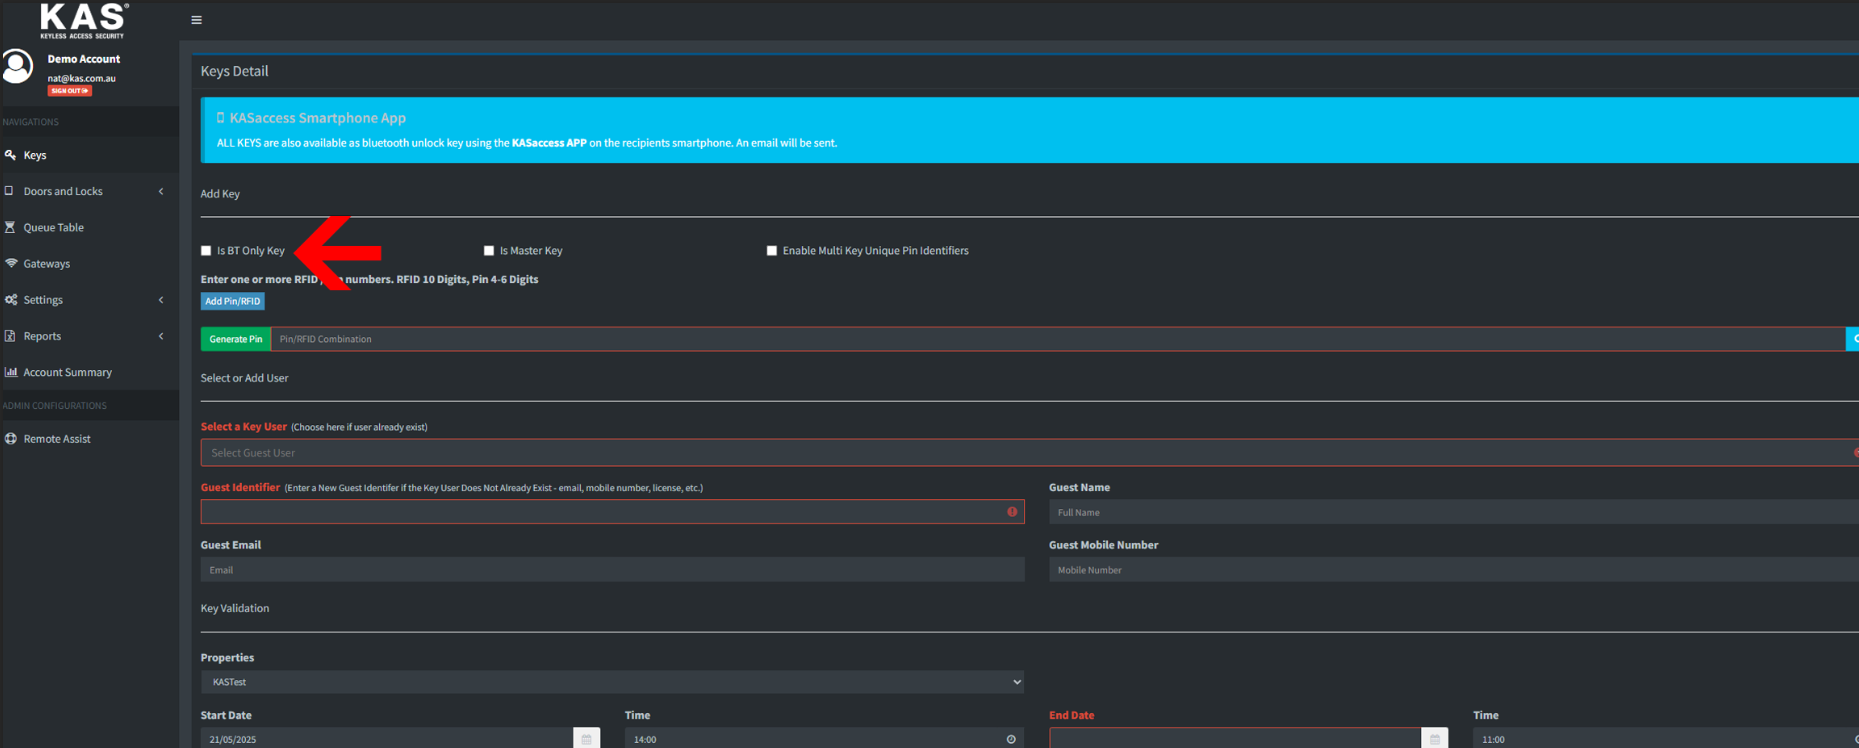Enable the Is BT Only Key checkbox

pos(206,251)
